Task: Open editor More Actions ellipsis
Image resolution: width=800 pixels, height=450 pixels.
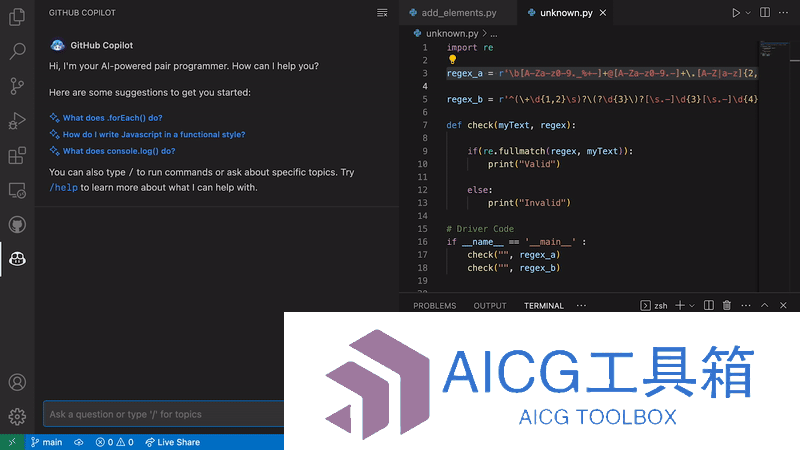Action: (x=783, y=13)
